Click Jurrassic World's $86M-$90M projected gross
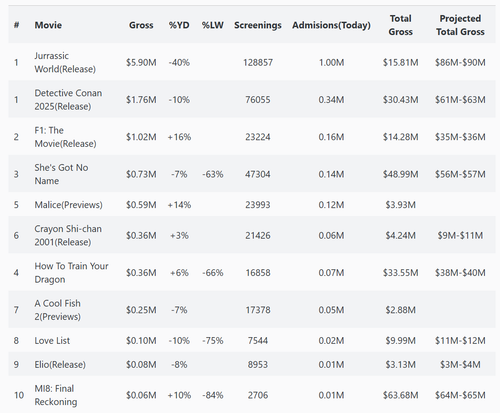This screenshot has width=500, height=413. click(460, 62)
